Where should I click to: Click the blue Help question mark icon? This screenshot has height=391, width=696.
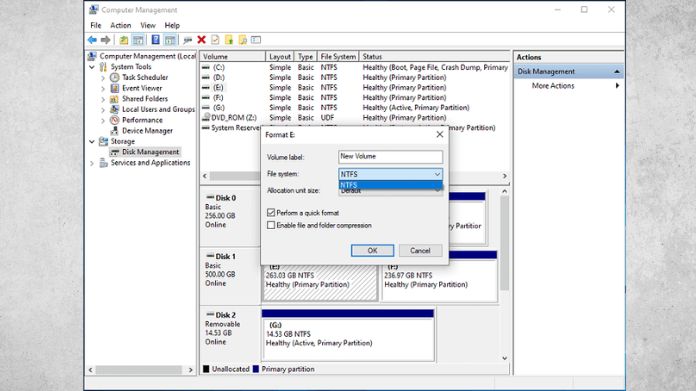(x=155, y=40)
